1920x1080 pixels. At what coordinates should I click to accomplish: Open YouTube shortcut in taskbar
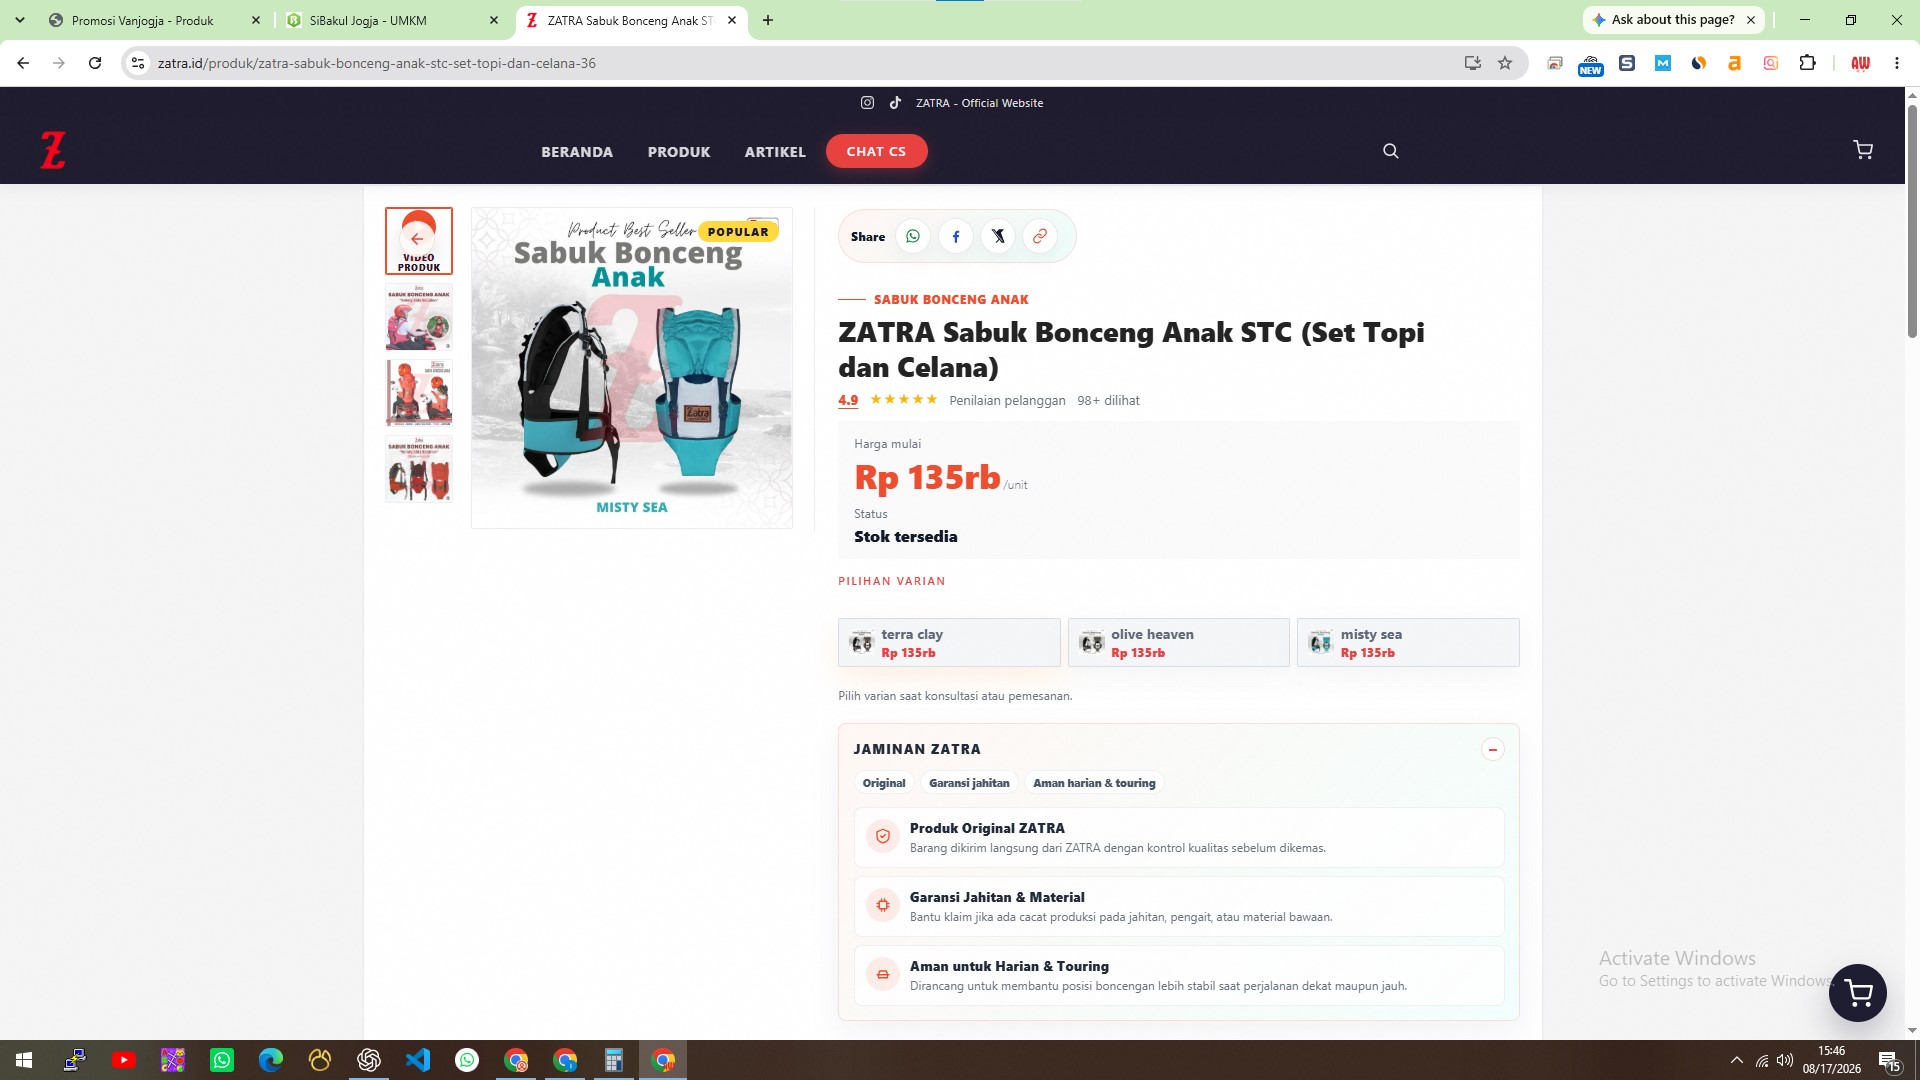(x=124, y=1060)
